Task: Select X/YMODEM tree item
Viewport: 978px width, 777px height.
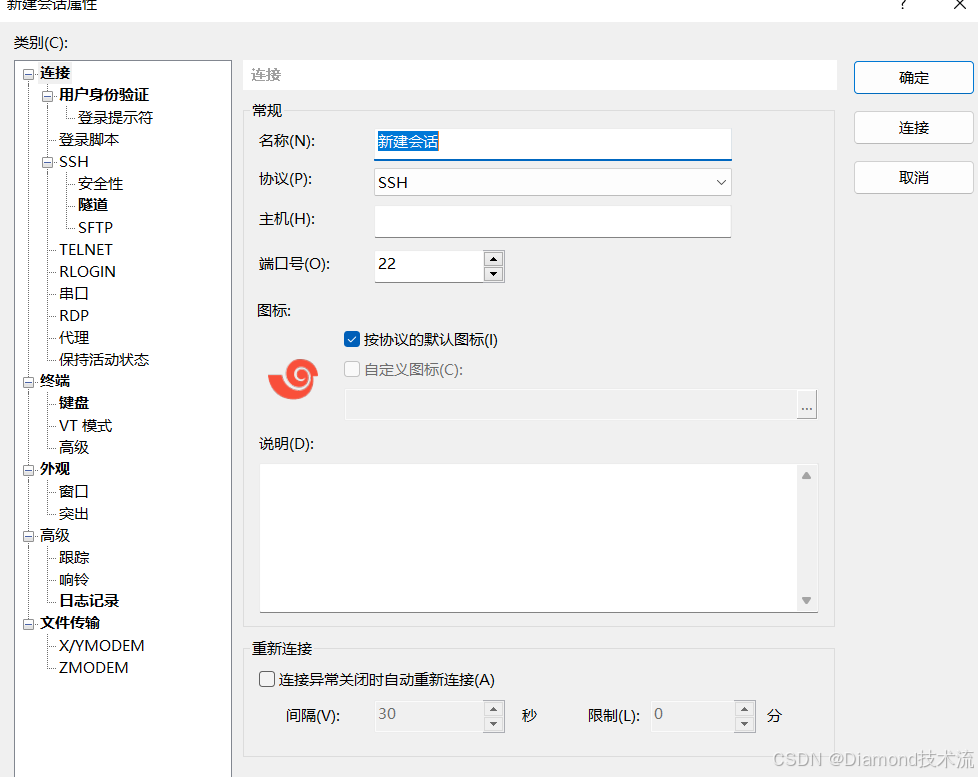Action: (101, 645)
